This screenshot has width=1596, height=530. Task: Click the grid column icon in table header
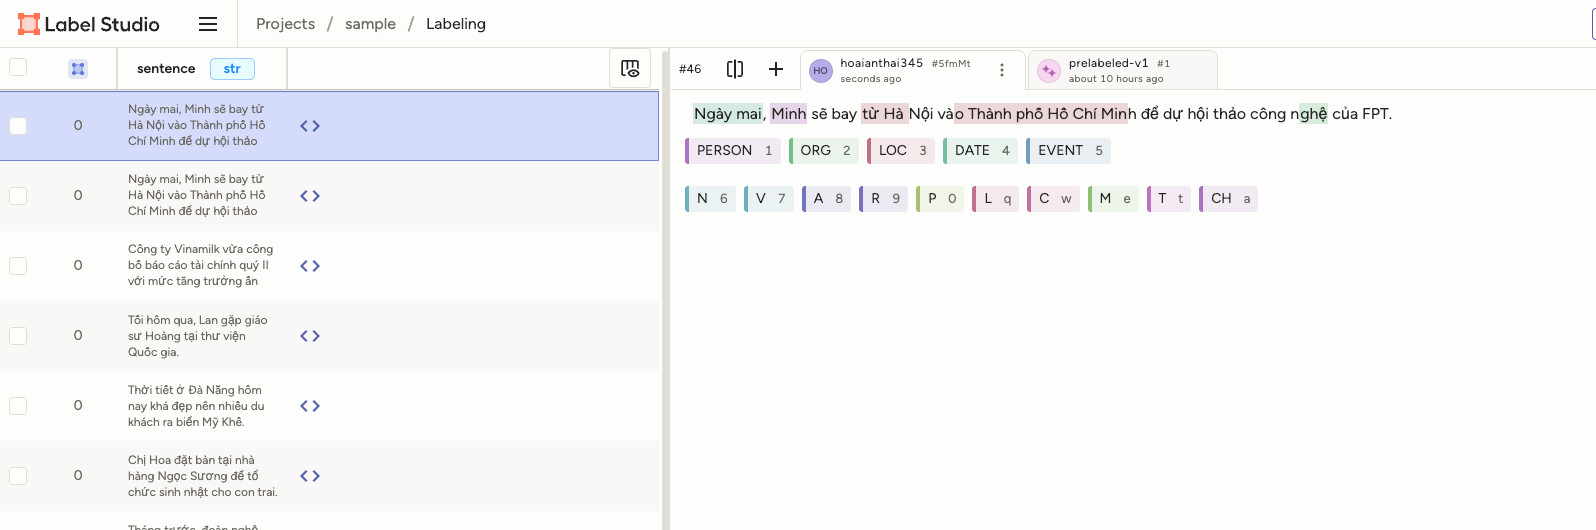(78, 69)
